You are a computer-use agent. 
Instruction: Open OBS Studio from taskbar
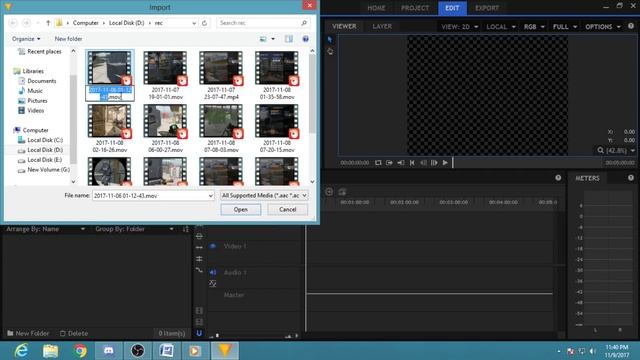pyautogui.click(x=138, y=351)
